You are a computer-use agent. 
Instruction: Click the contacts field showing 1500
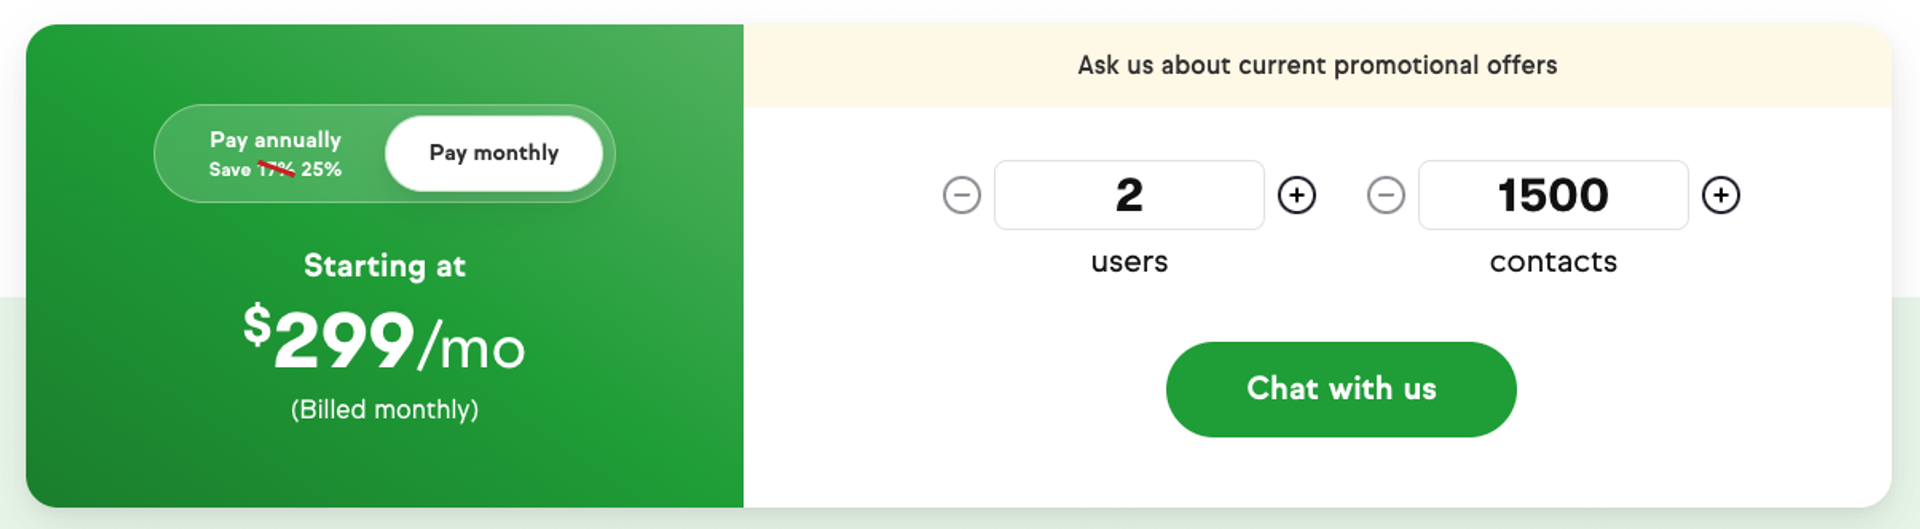pyautogui.click(x=1553, y=195)
